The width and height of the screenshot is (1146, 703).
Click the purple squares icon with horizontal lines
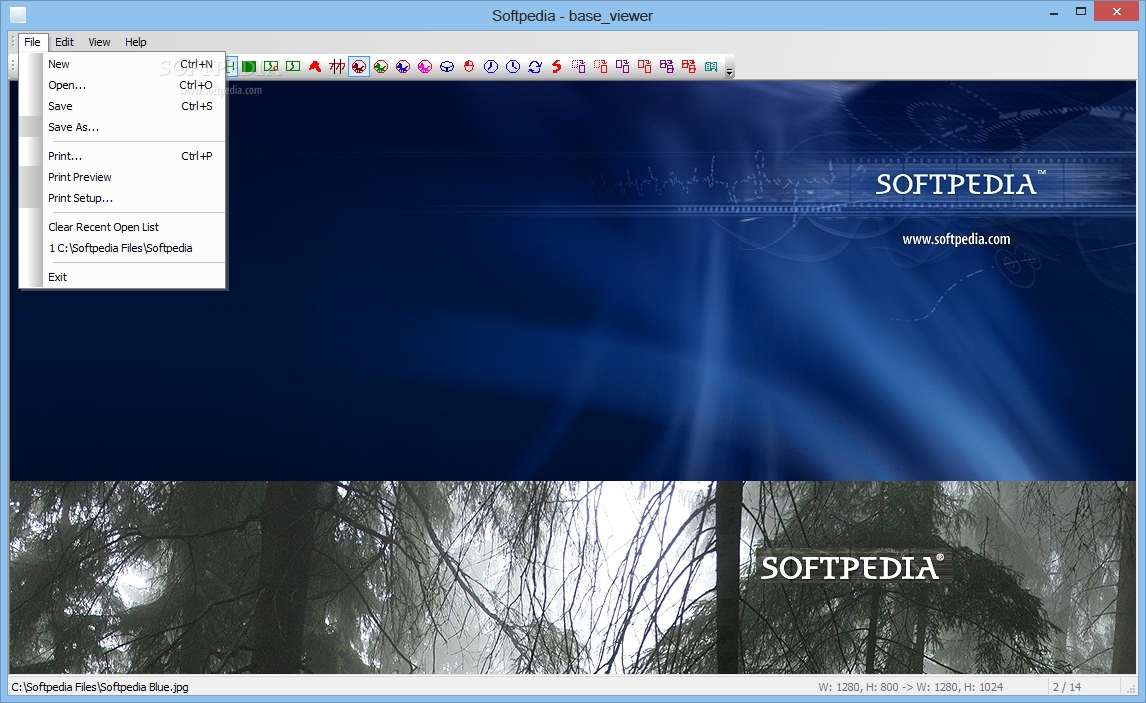click(667, 66)
